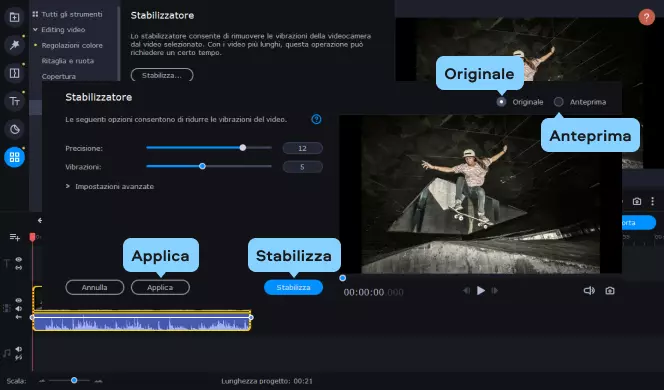Viewport: 664px width, 390px height.
Task: Open the titles Tt tab
Action: pos(14,101)
